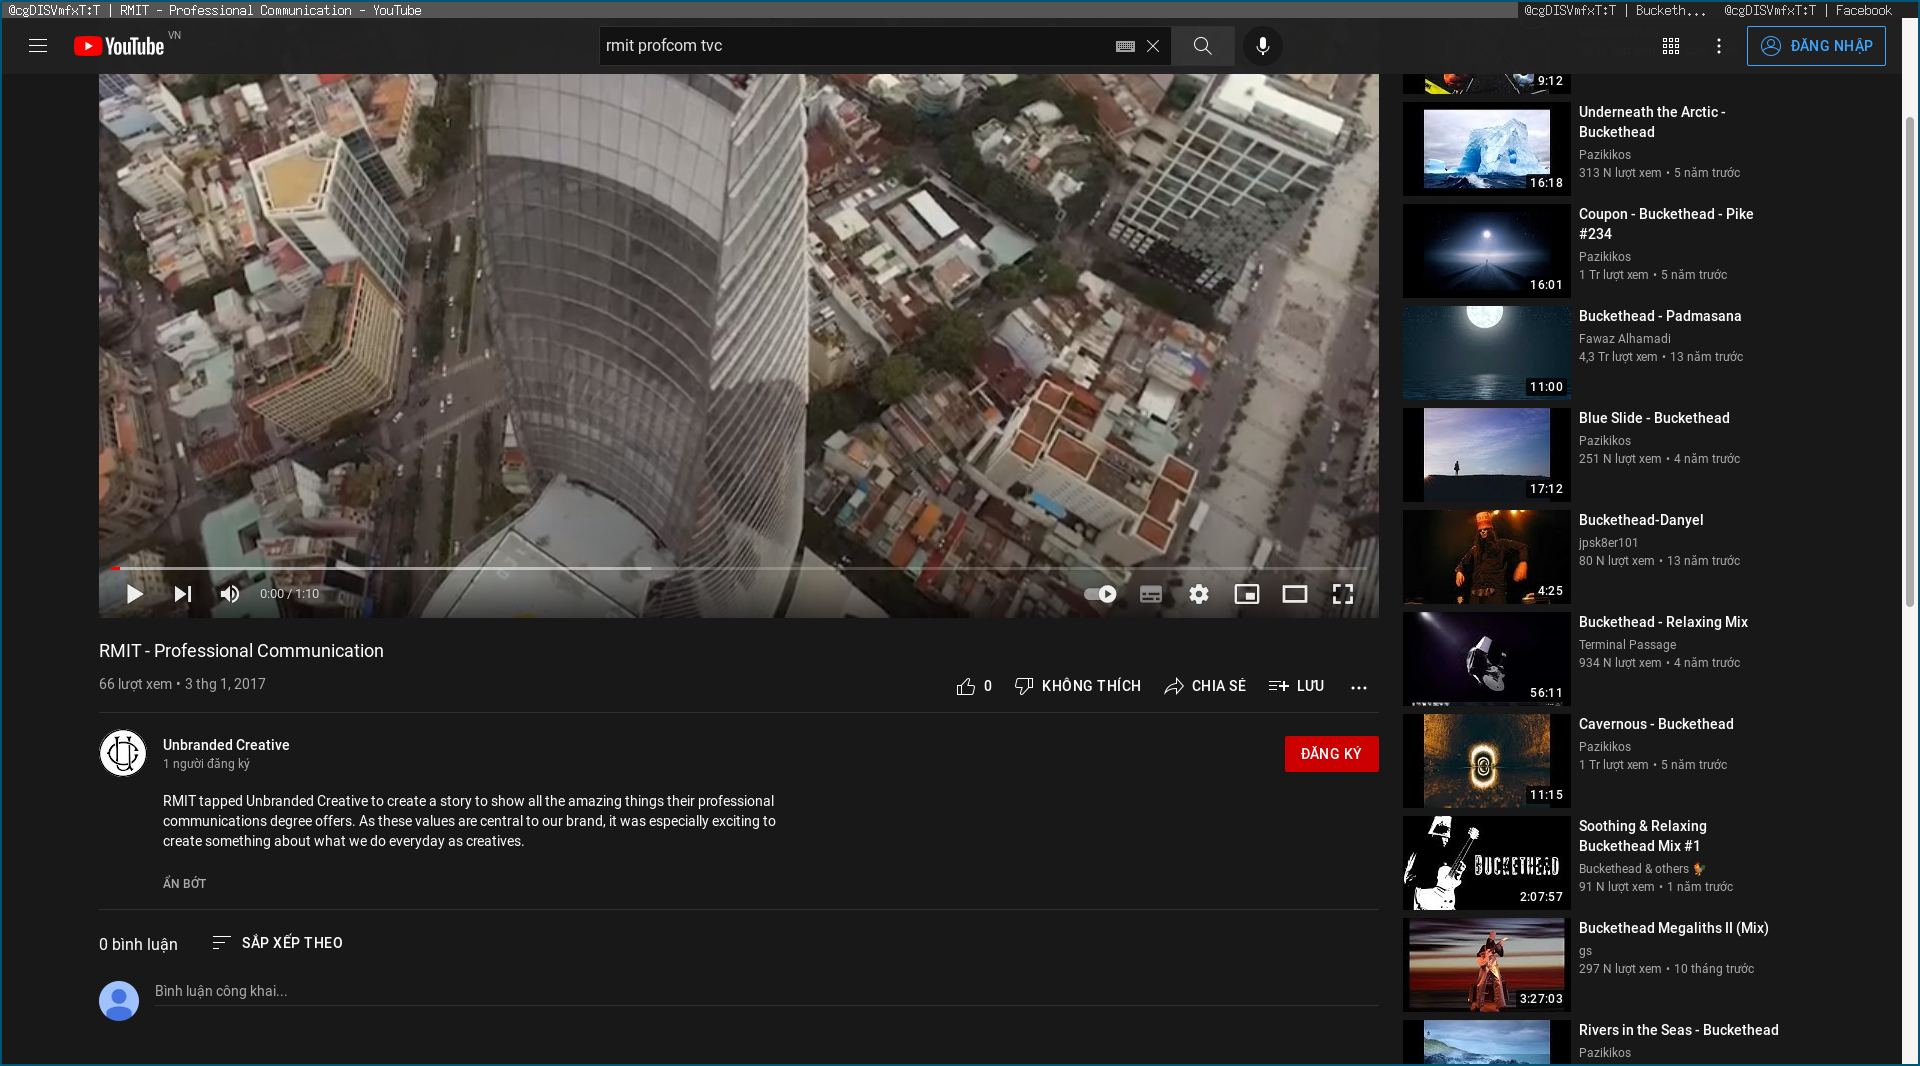
Task: Open Coupon - Buckethead - Pike #234 video
Action: tap(1666, 224)
